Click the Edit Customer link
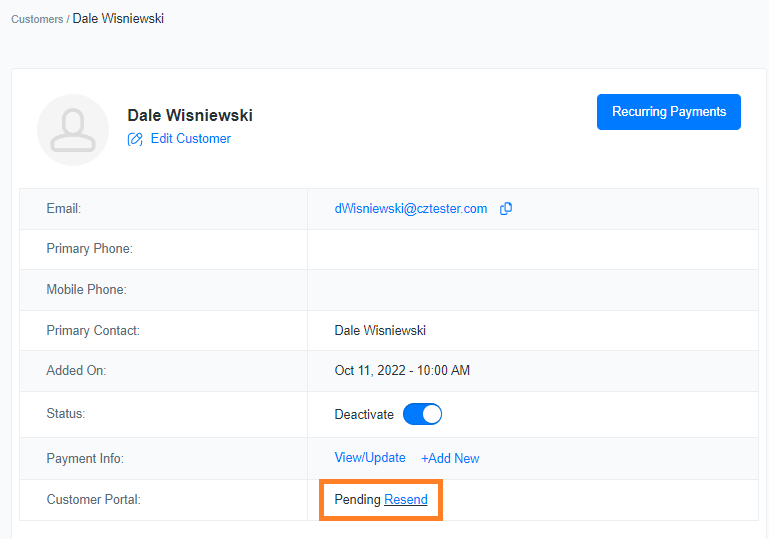Image resolution: width=769 pixels, height=539 pixels. 190,139
